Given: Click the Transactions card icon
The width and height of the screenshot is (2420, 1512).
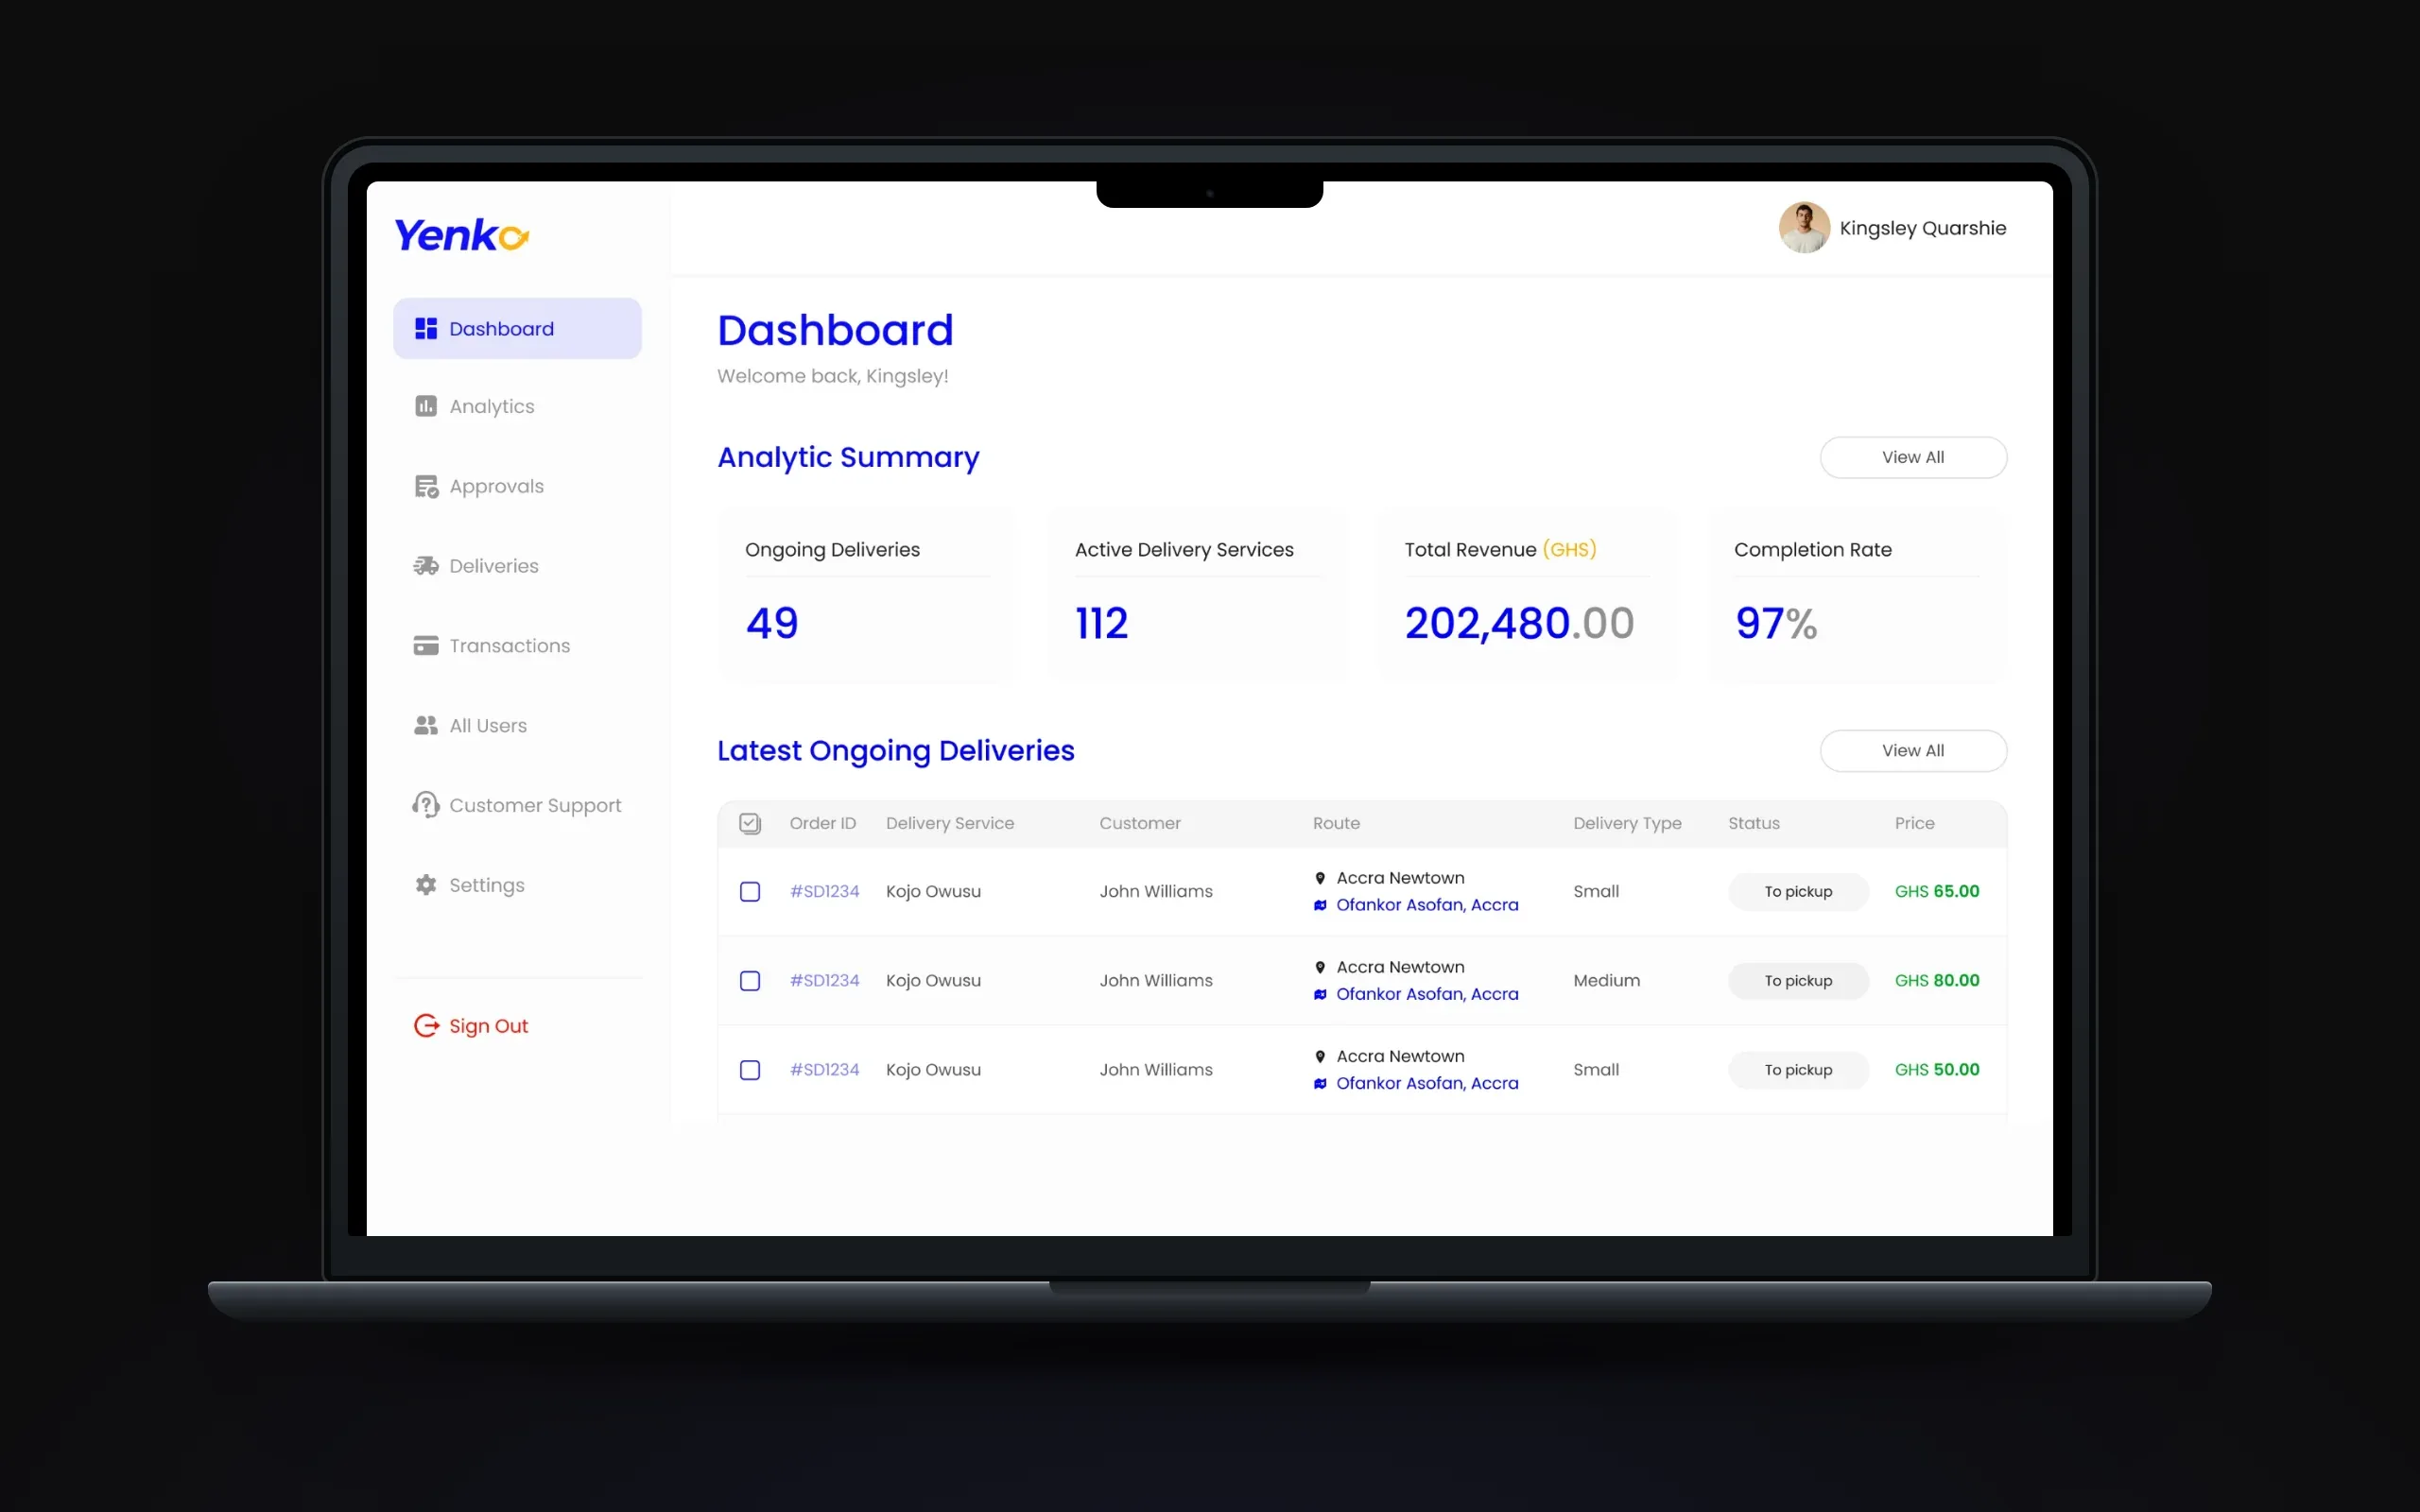Looking at the screenshot, I should point(426,646).
